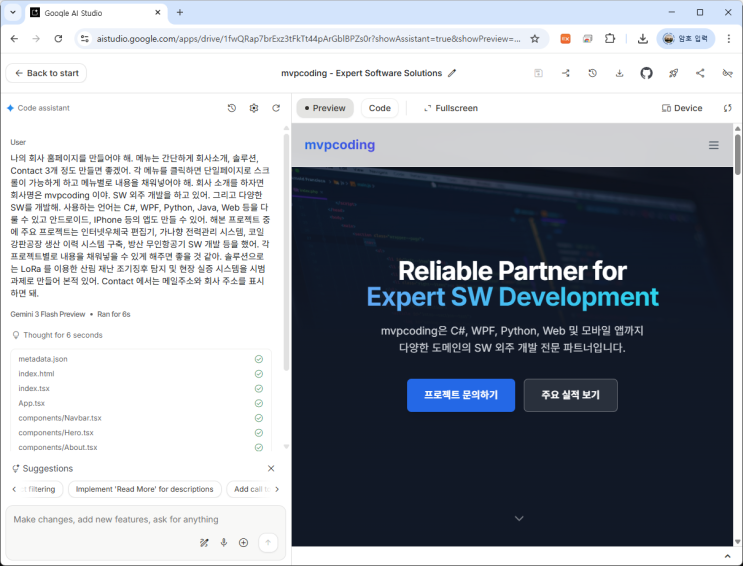The width and height of the screenshot is (743, 566).
Task: Edit the project title with the pencil icon
Action: click(452, 73)
